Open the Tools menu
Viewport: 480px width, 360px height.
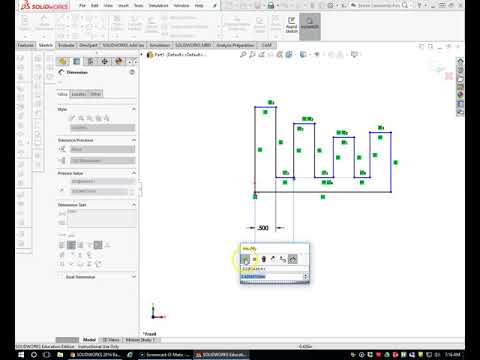pos(138,6)
